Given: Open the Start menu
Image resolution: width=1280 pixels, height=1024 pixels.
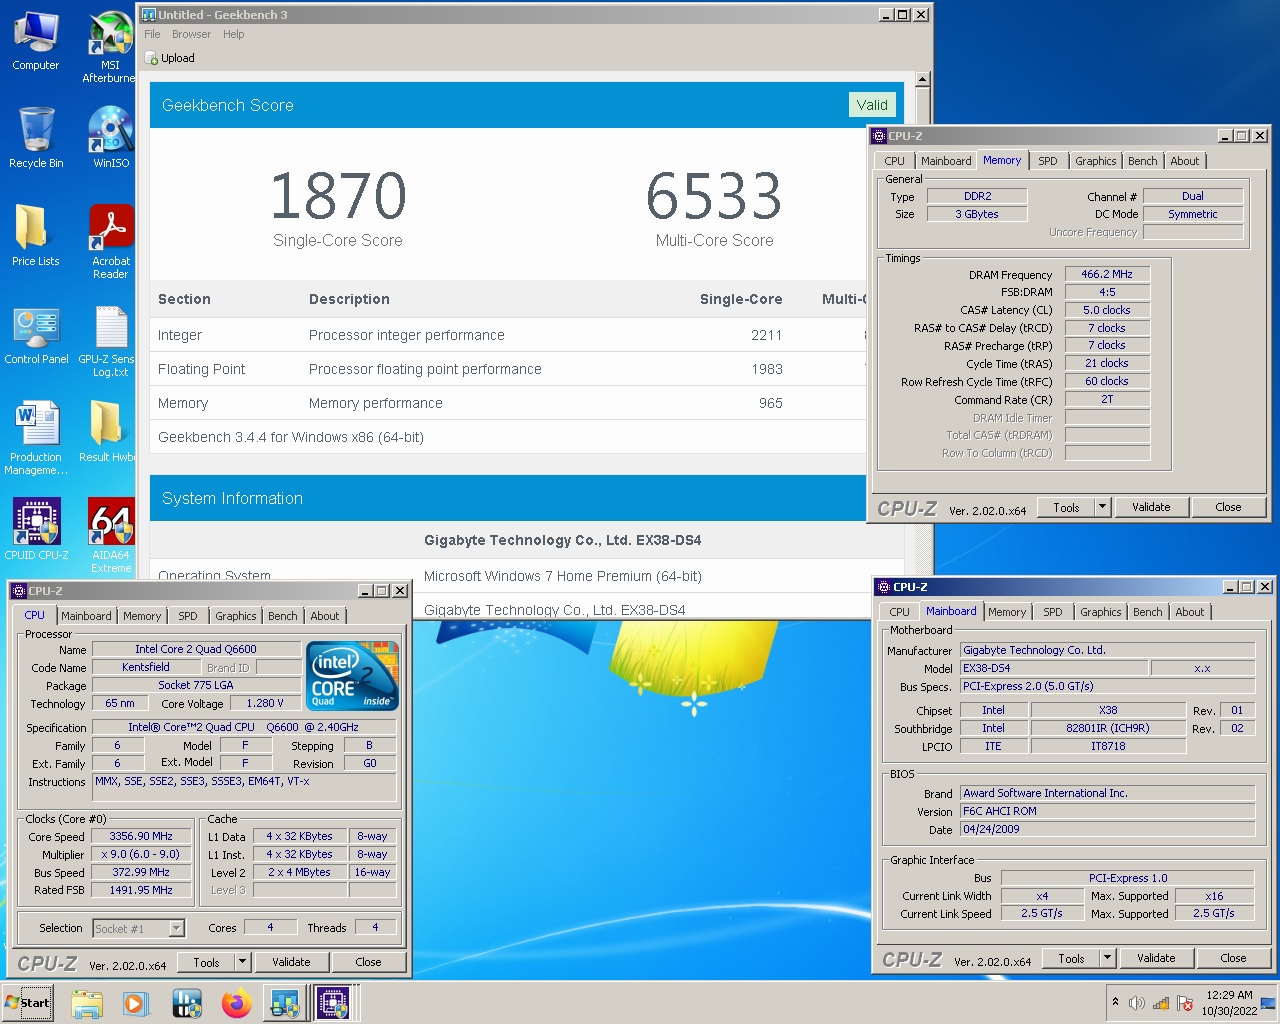Looking at the screenshot, I should pyautogui.click(x=28, y=1003).
